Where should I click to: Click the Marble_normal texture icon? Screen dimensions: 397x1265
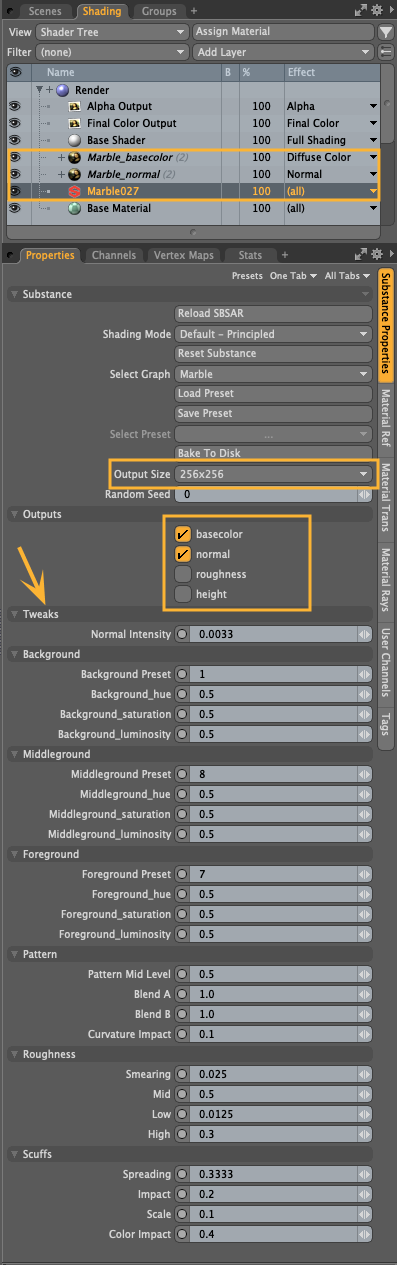point(74,174)
